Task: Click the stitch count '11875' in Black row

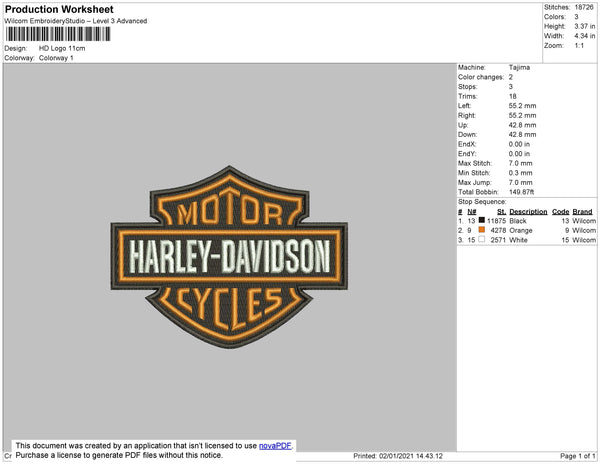Action: click(x=496, y=221)
